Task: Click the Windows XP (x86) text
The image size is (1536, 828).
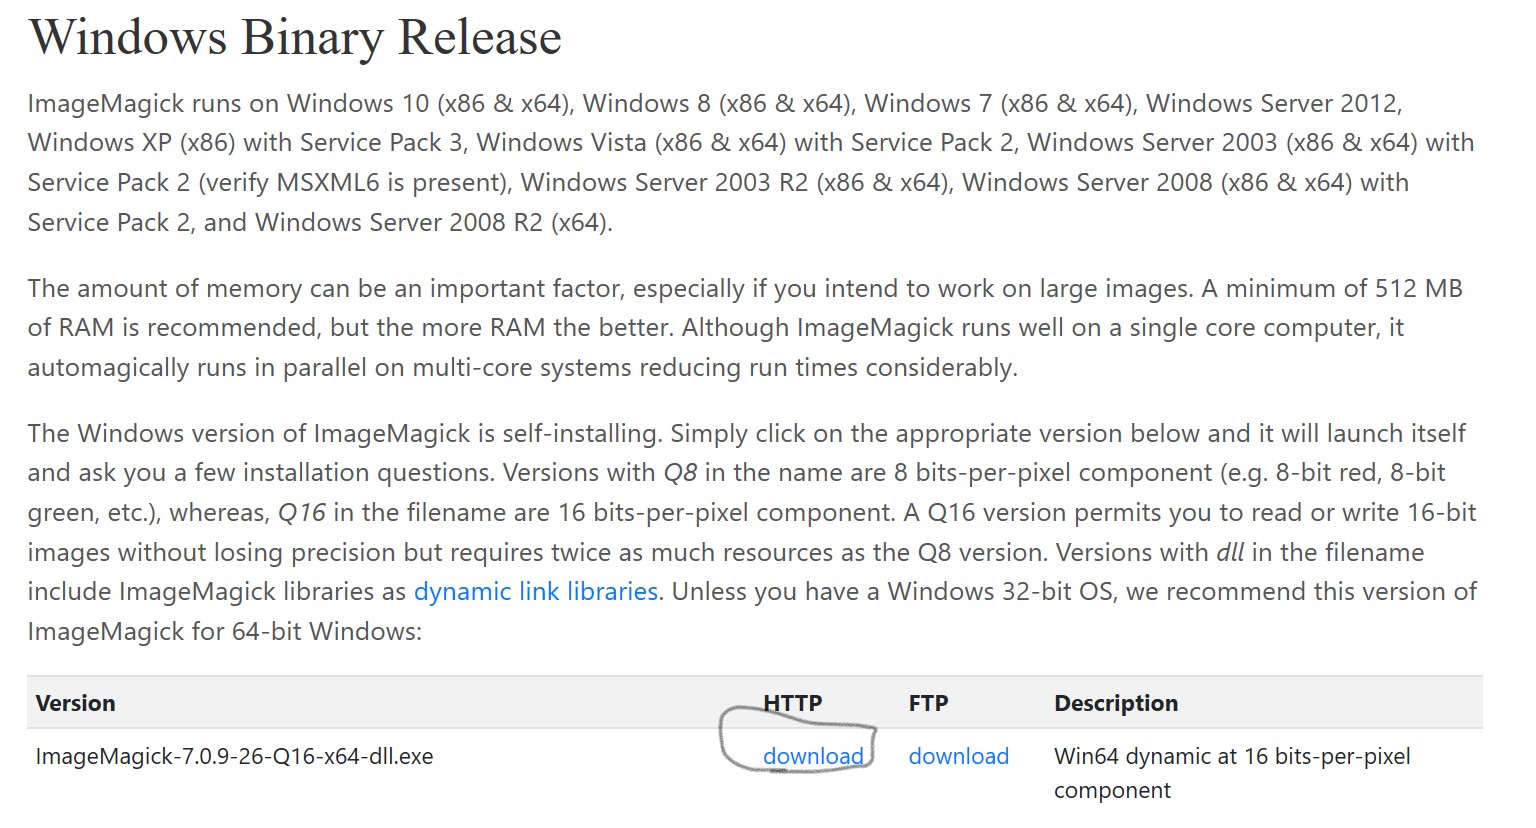Action: (132, 143)
